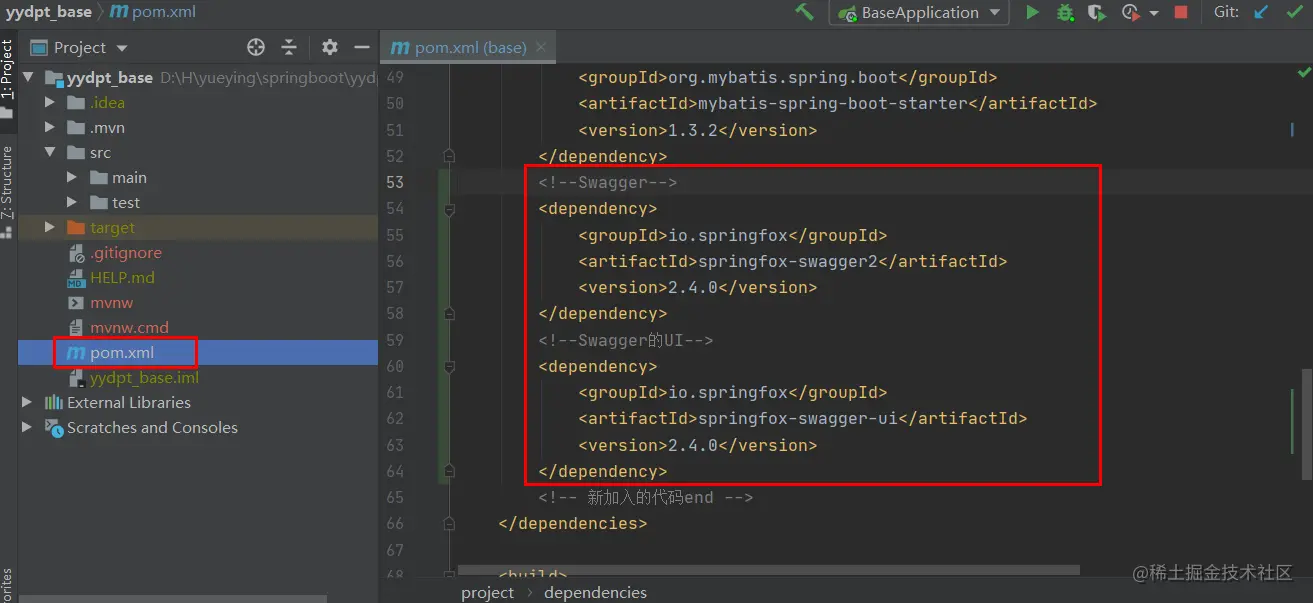Screen dimensions: 1313x603
Task: Click the editor horizontal scrollbar
Action: [x=768, y=571]
